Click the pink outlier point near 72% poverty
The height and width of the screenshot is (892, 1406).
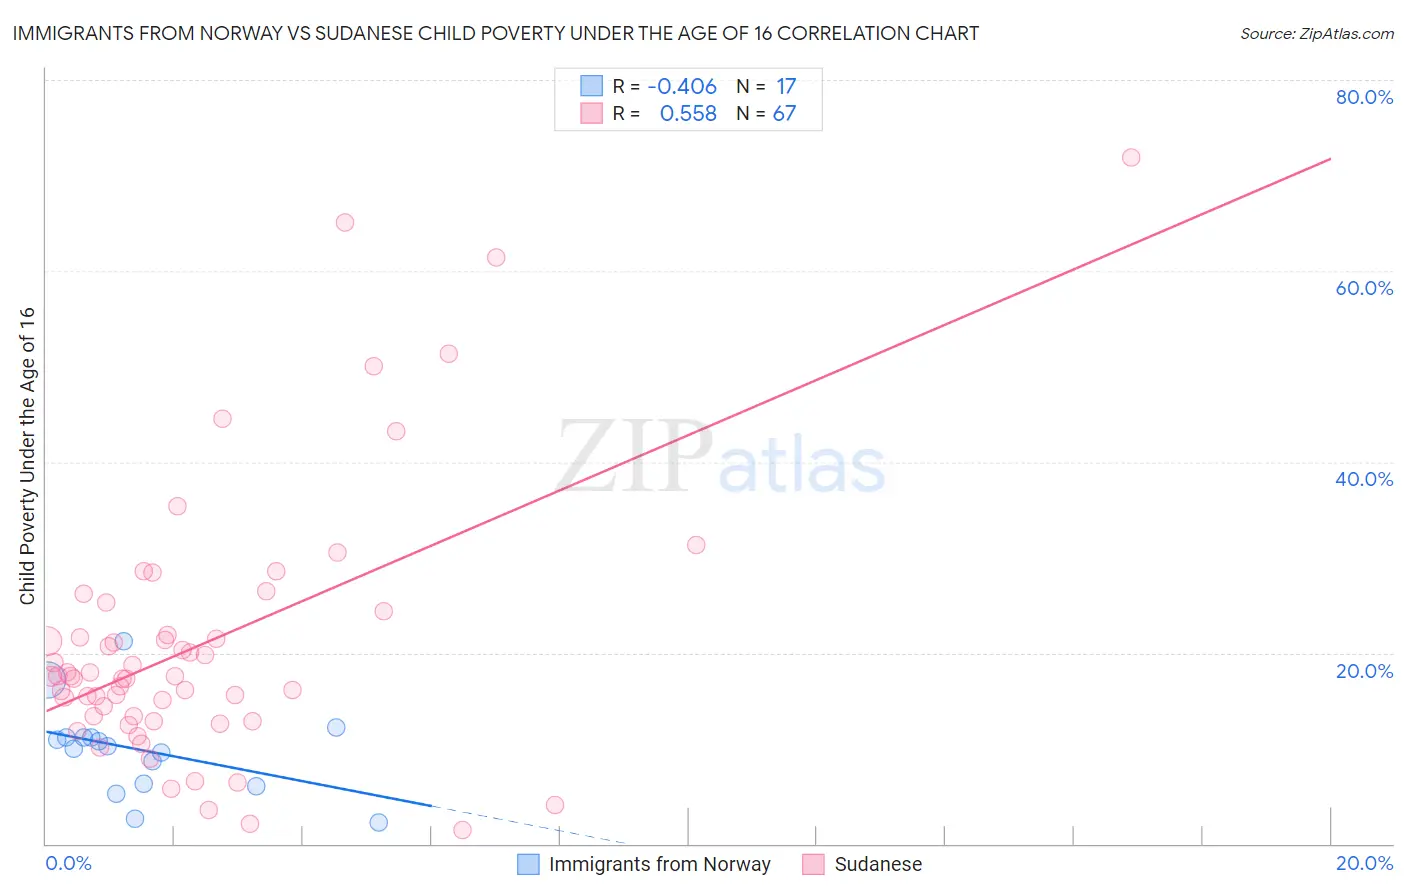click(x=1131, y=157)
